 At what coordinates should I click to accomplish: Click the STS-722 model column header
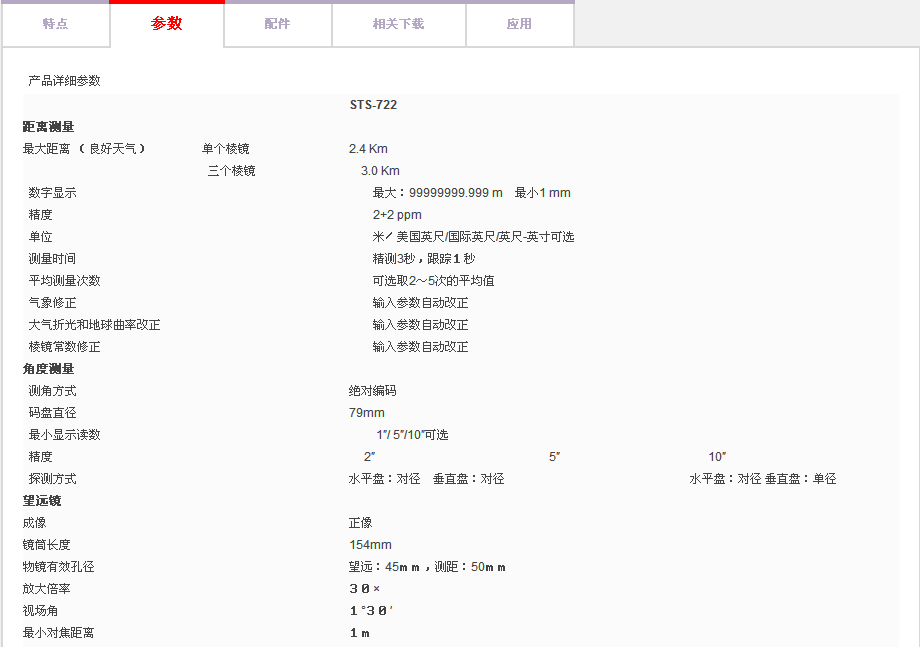point(373,105)
